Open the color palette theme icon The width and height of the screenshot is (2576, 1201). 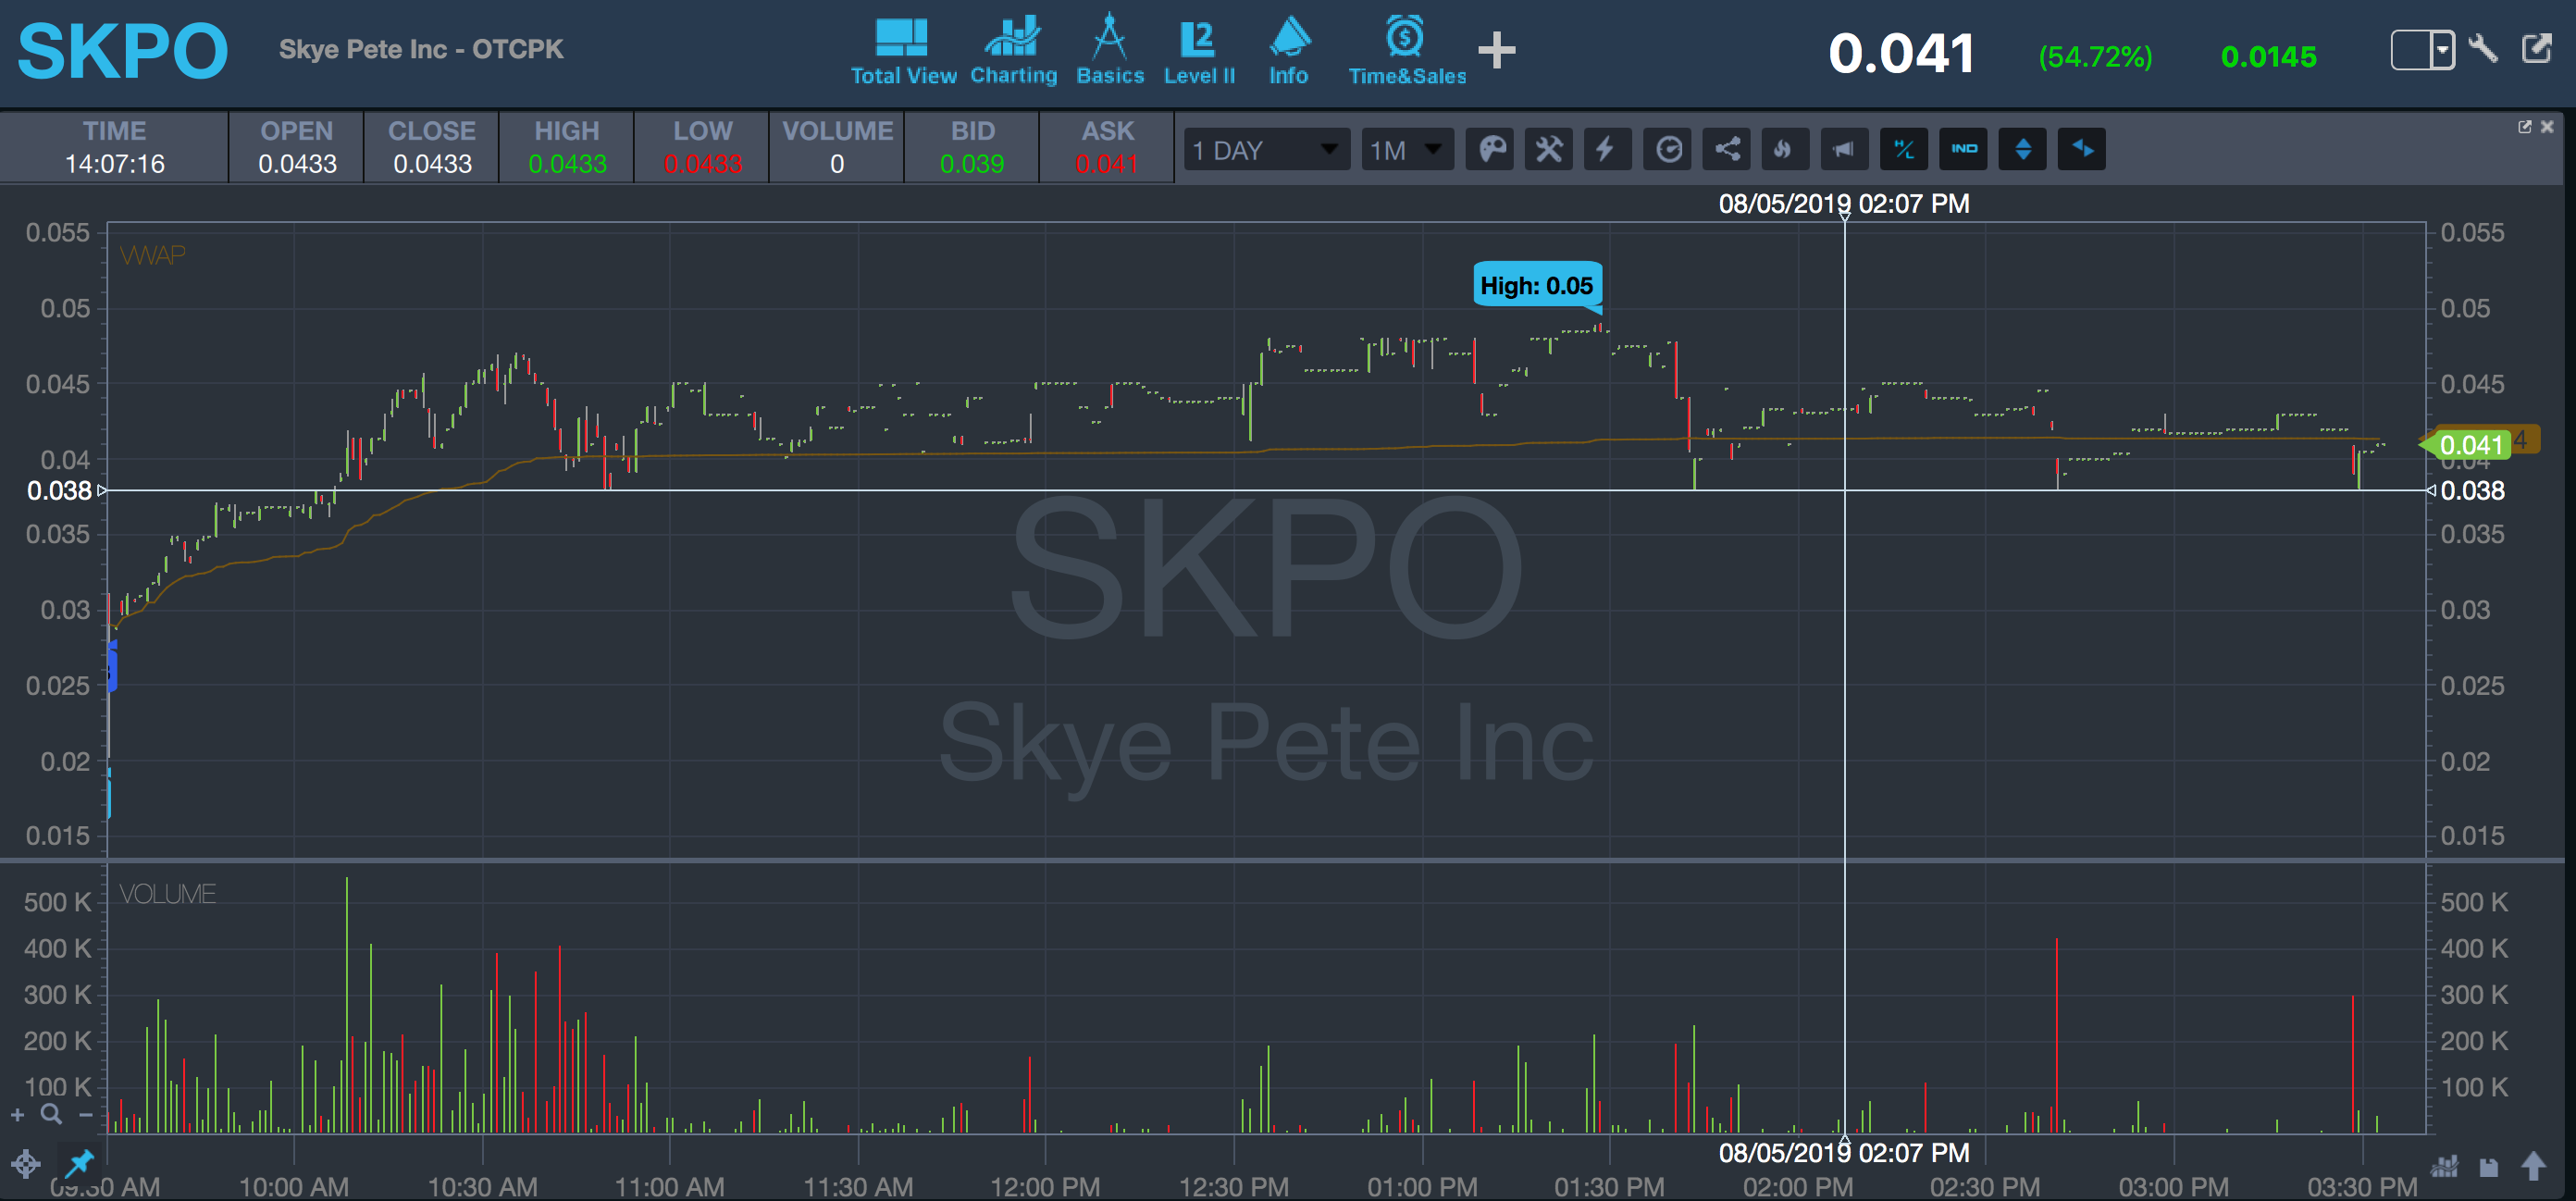[1490, 150]
